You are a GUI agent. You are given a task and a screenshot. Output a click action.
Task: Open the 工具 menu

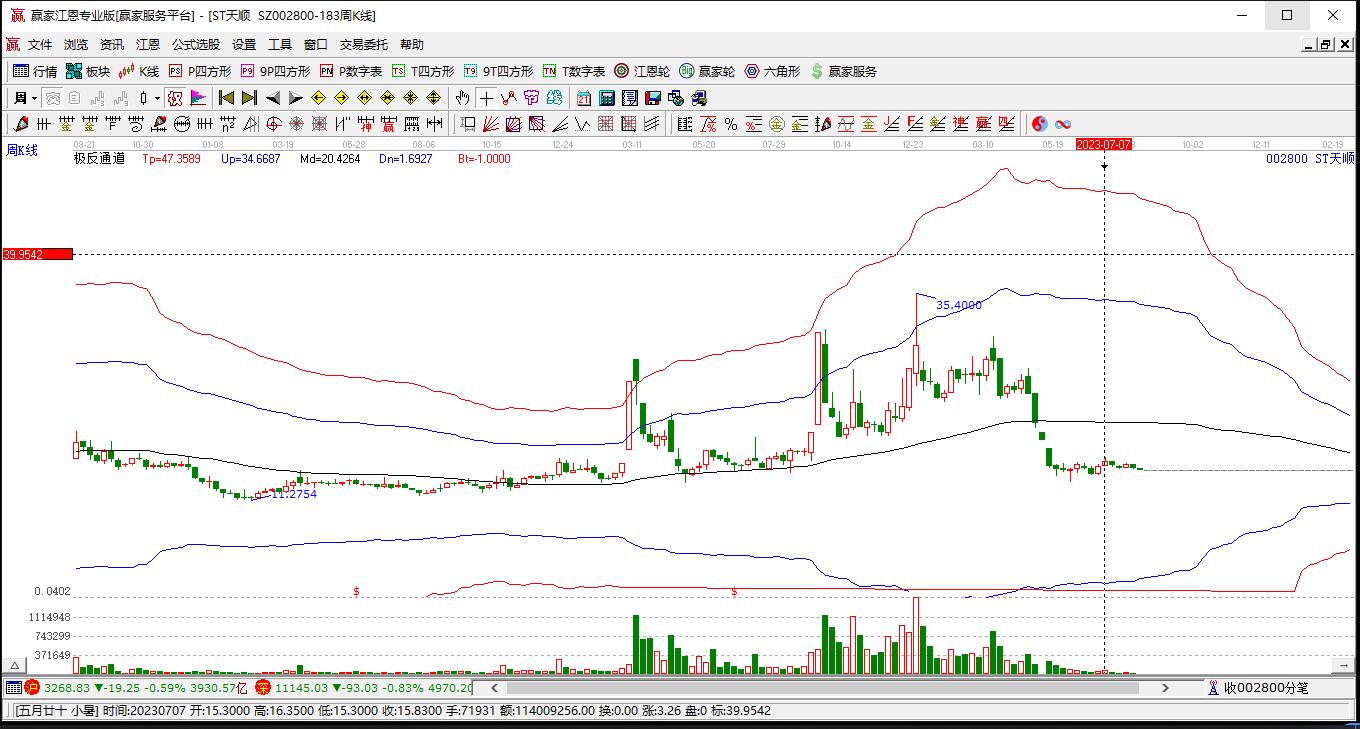coord(280,45)
